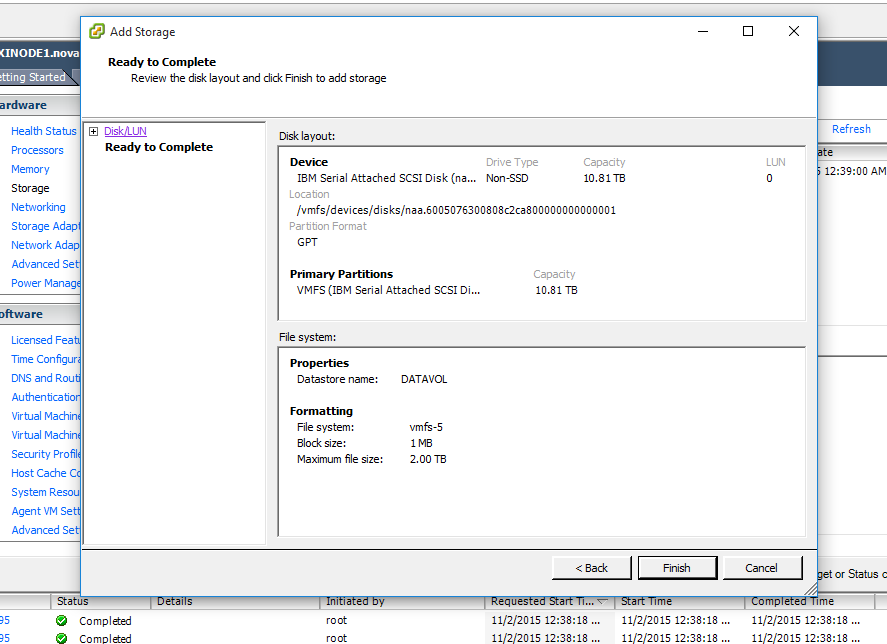Click the Finish button
The image size is (887, 644).
click(677, 568)
